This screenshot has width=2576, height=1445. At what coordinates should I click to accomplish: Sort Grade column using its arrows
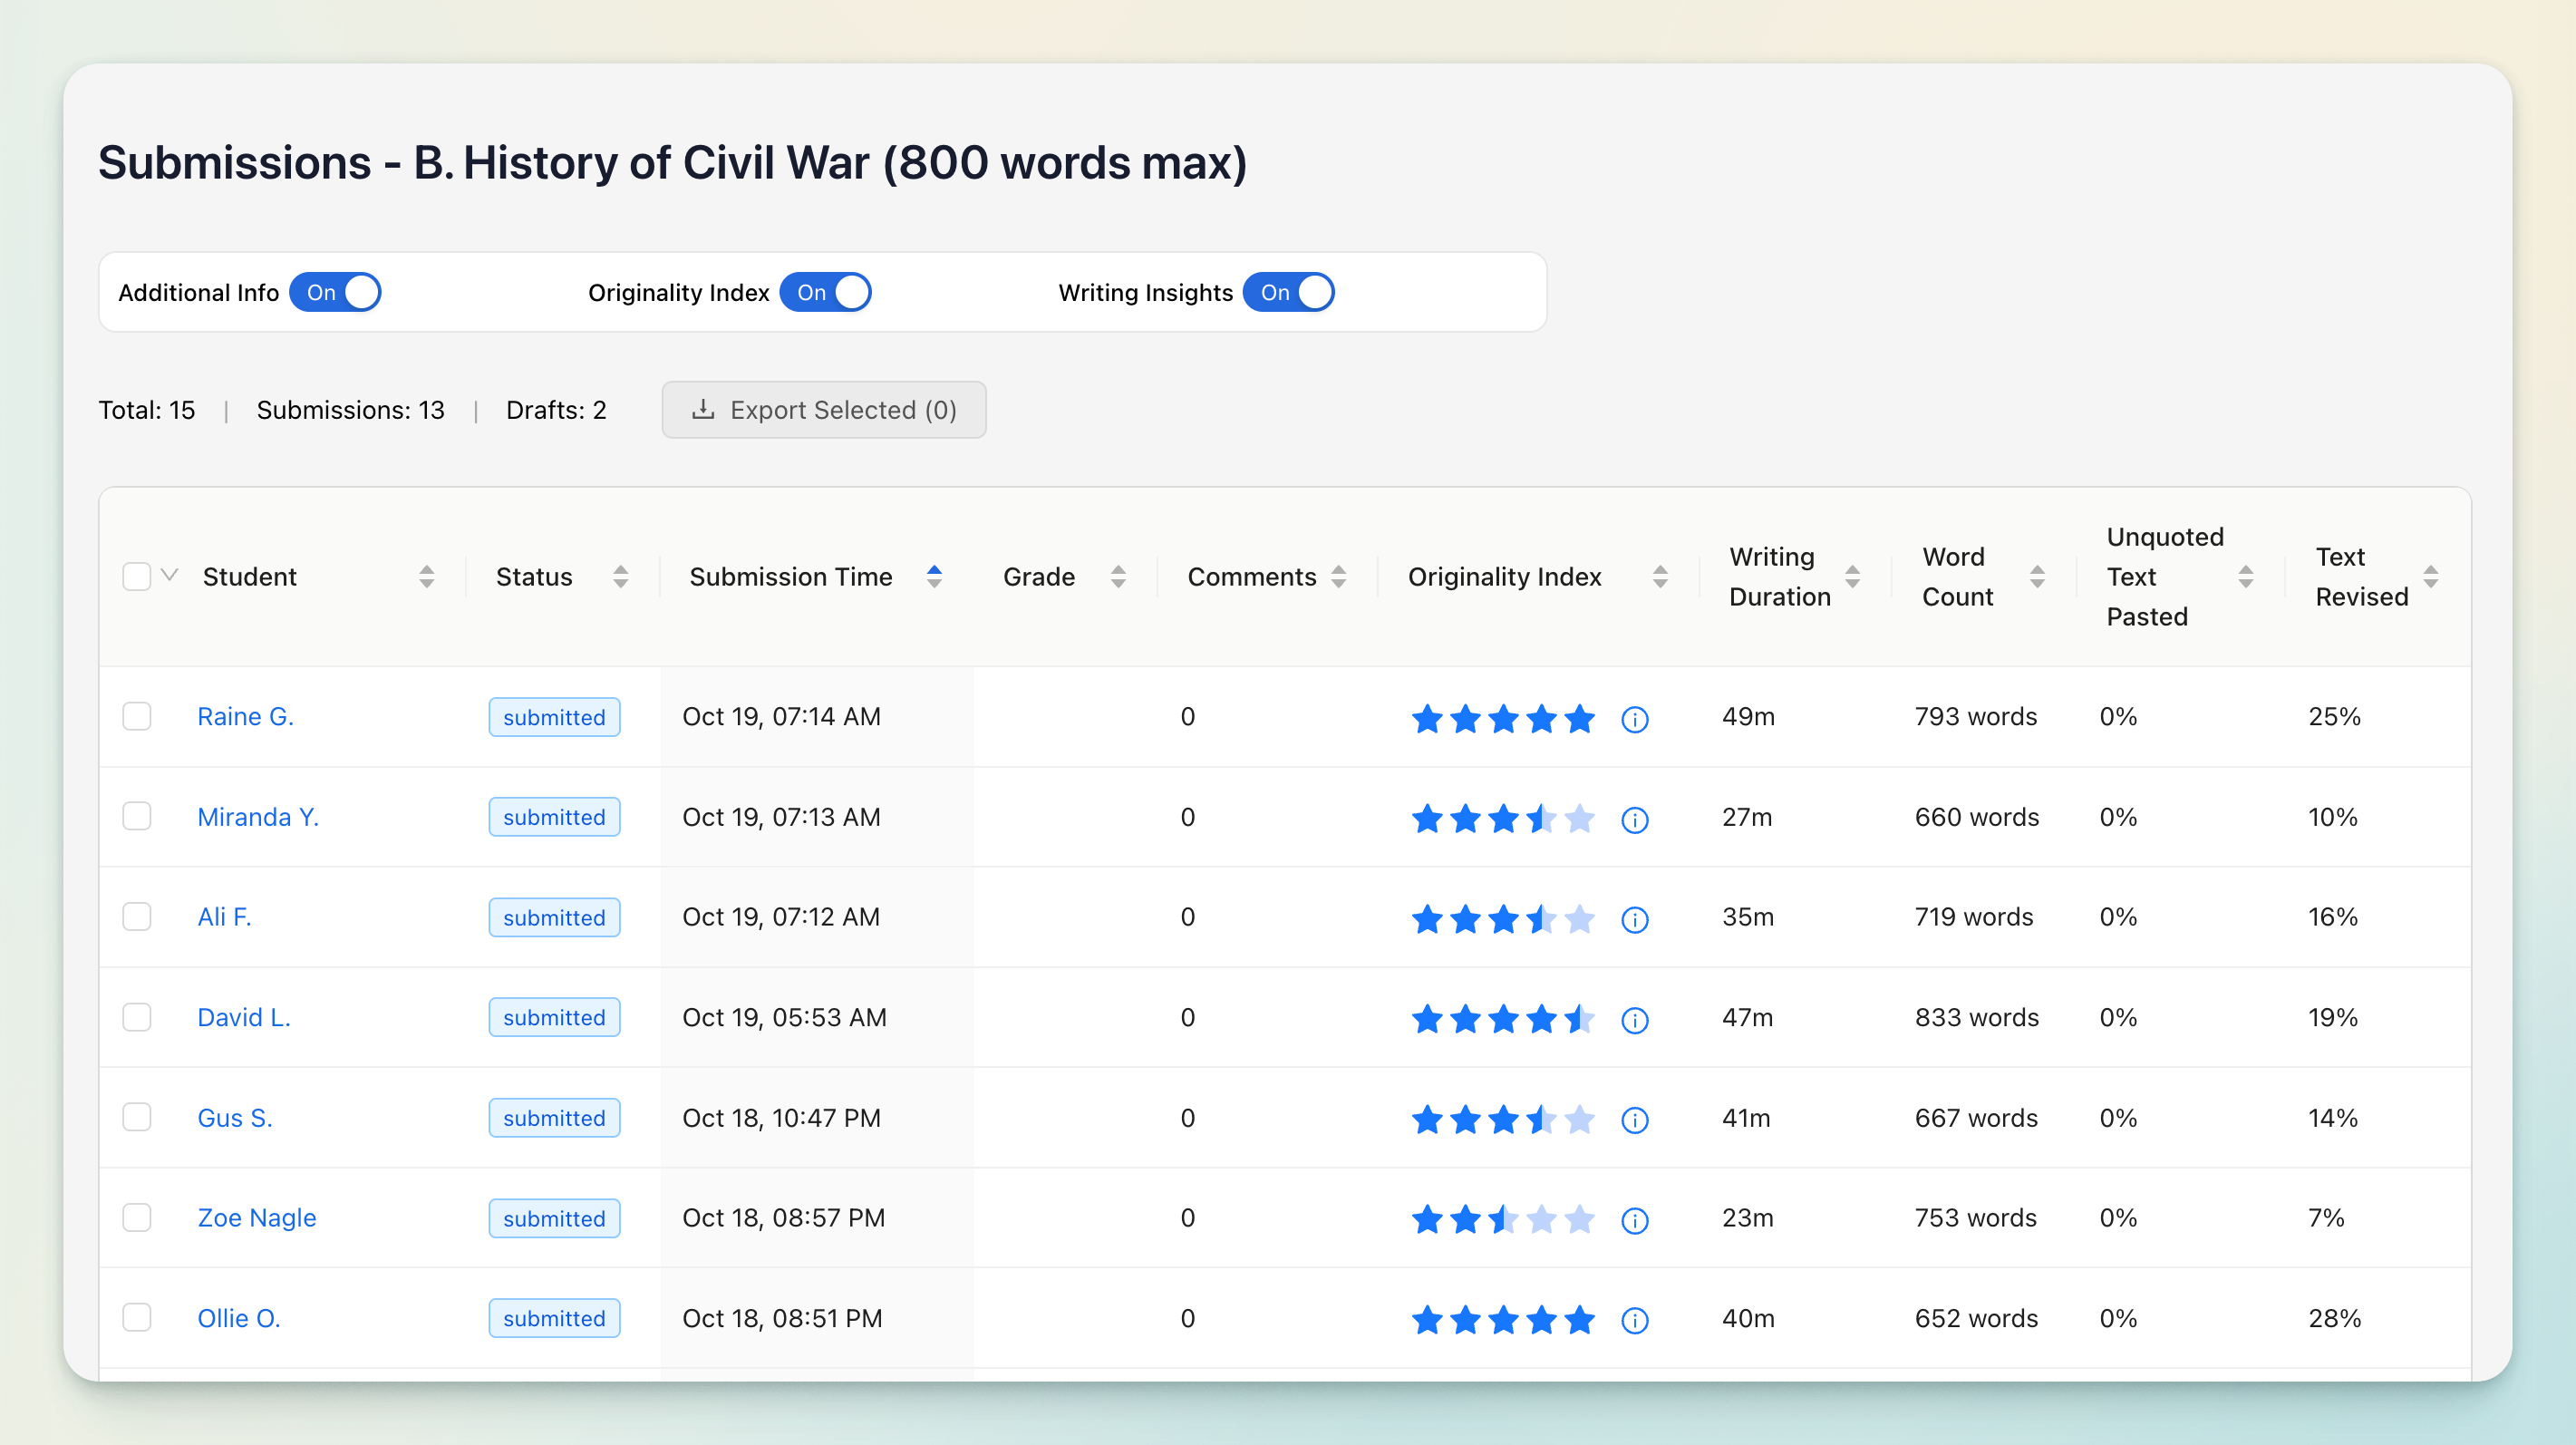pyautogui.click(x=1117, y=576)
